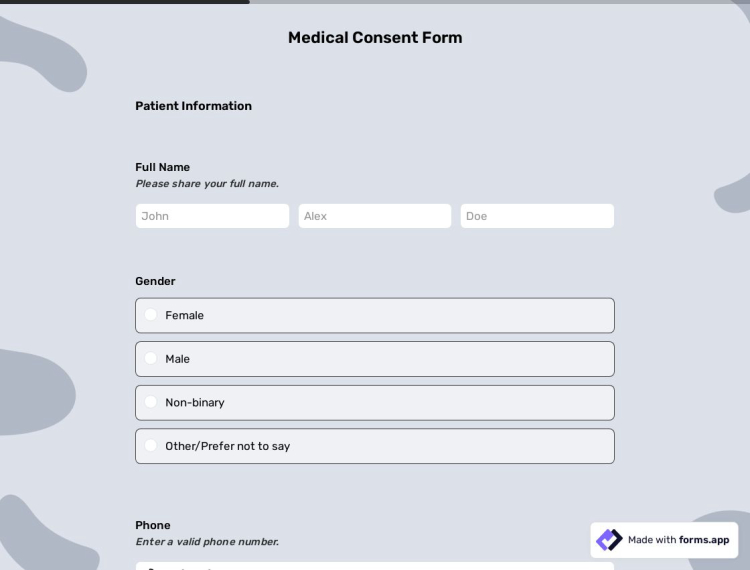Click the 'Enter a valid phone number' hint
750x570 pixels.
coord(207,542)
